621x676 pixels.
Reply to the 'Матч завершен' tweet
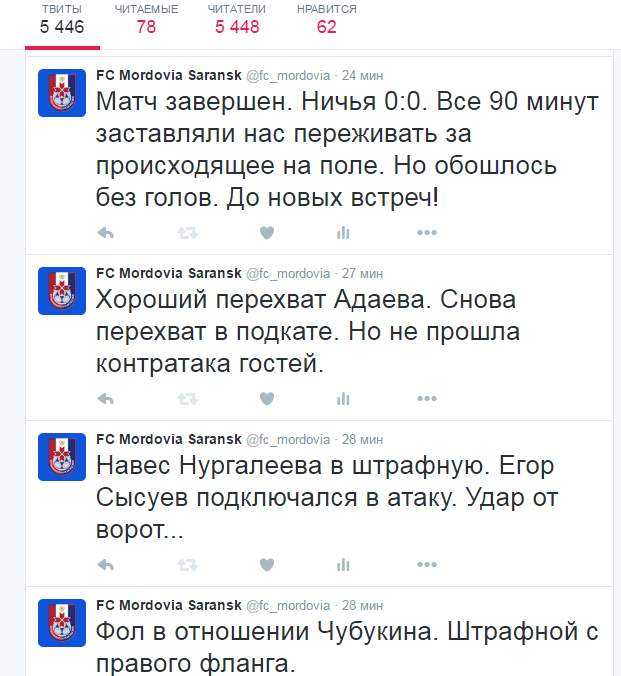click(x=106, y=233)
